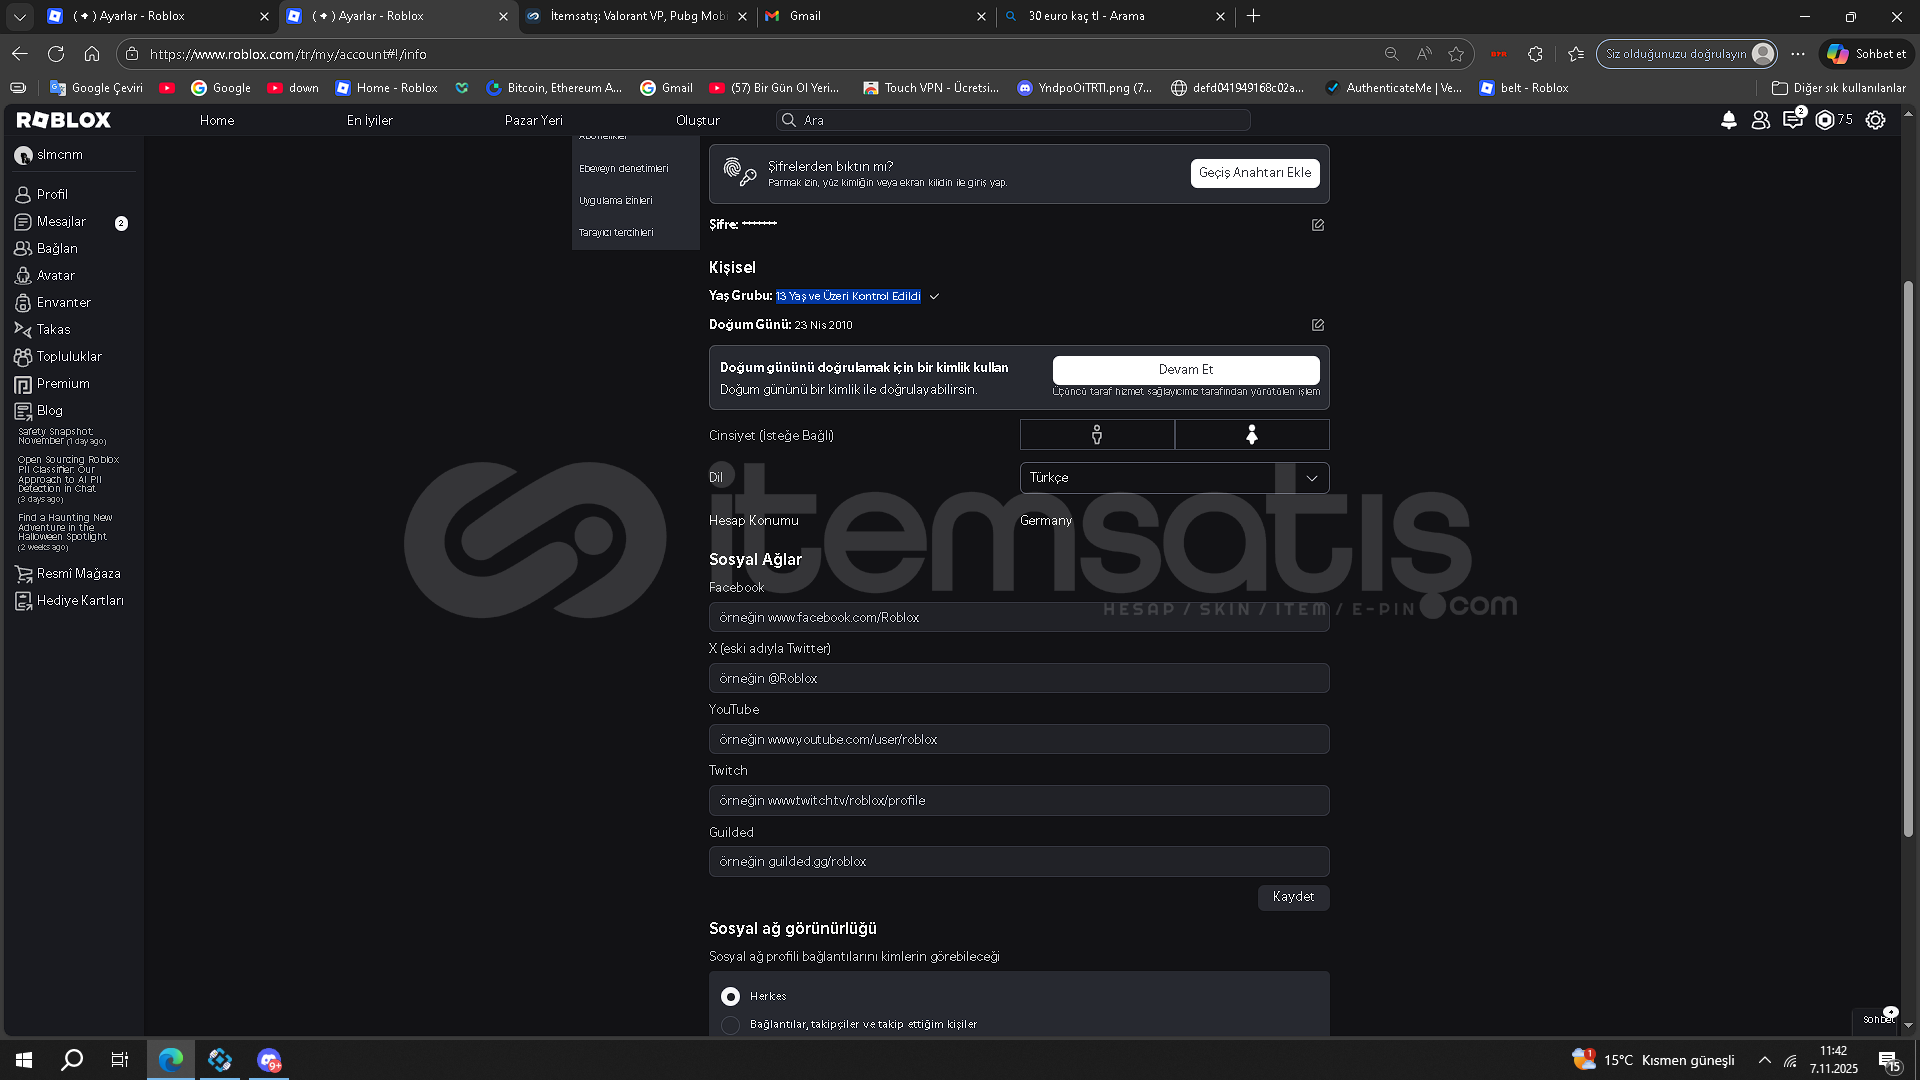Select the Herkes radio option

click(x=731, y=997)
